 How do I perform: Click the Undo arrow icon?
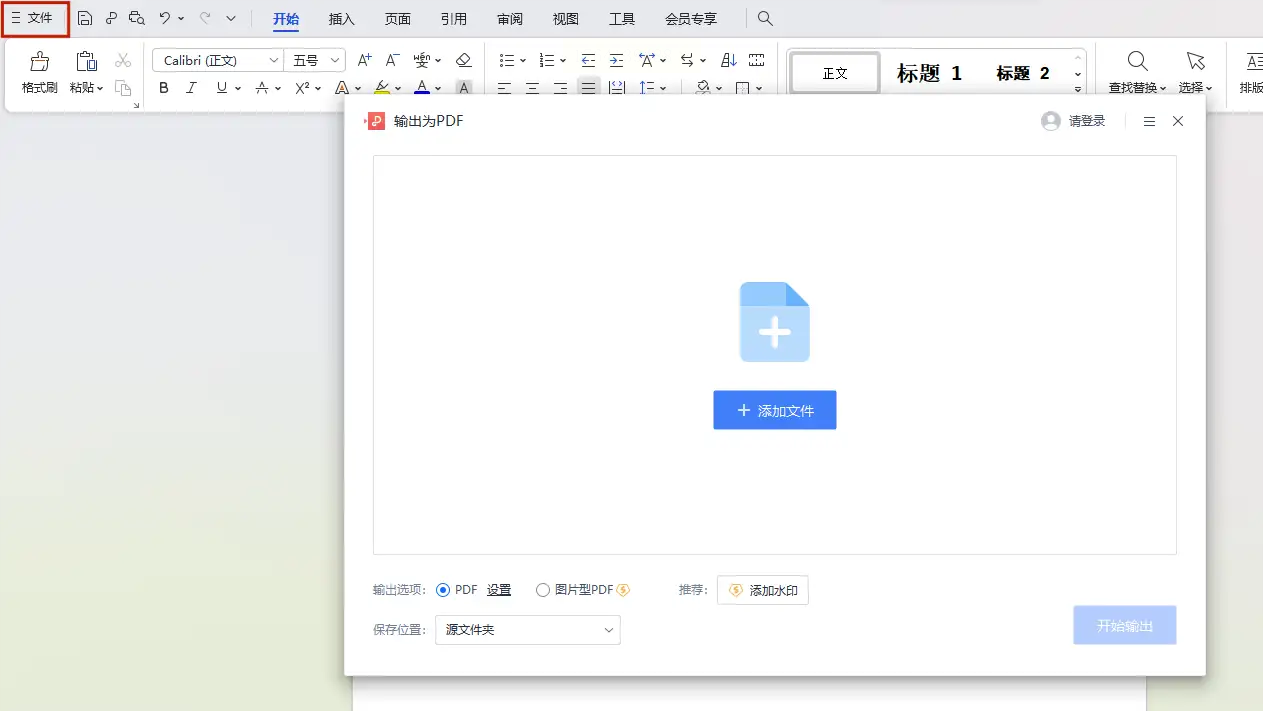click(165, 18)
